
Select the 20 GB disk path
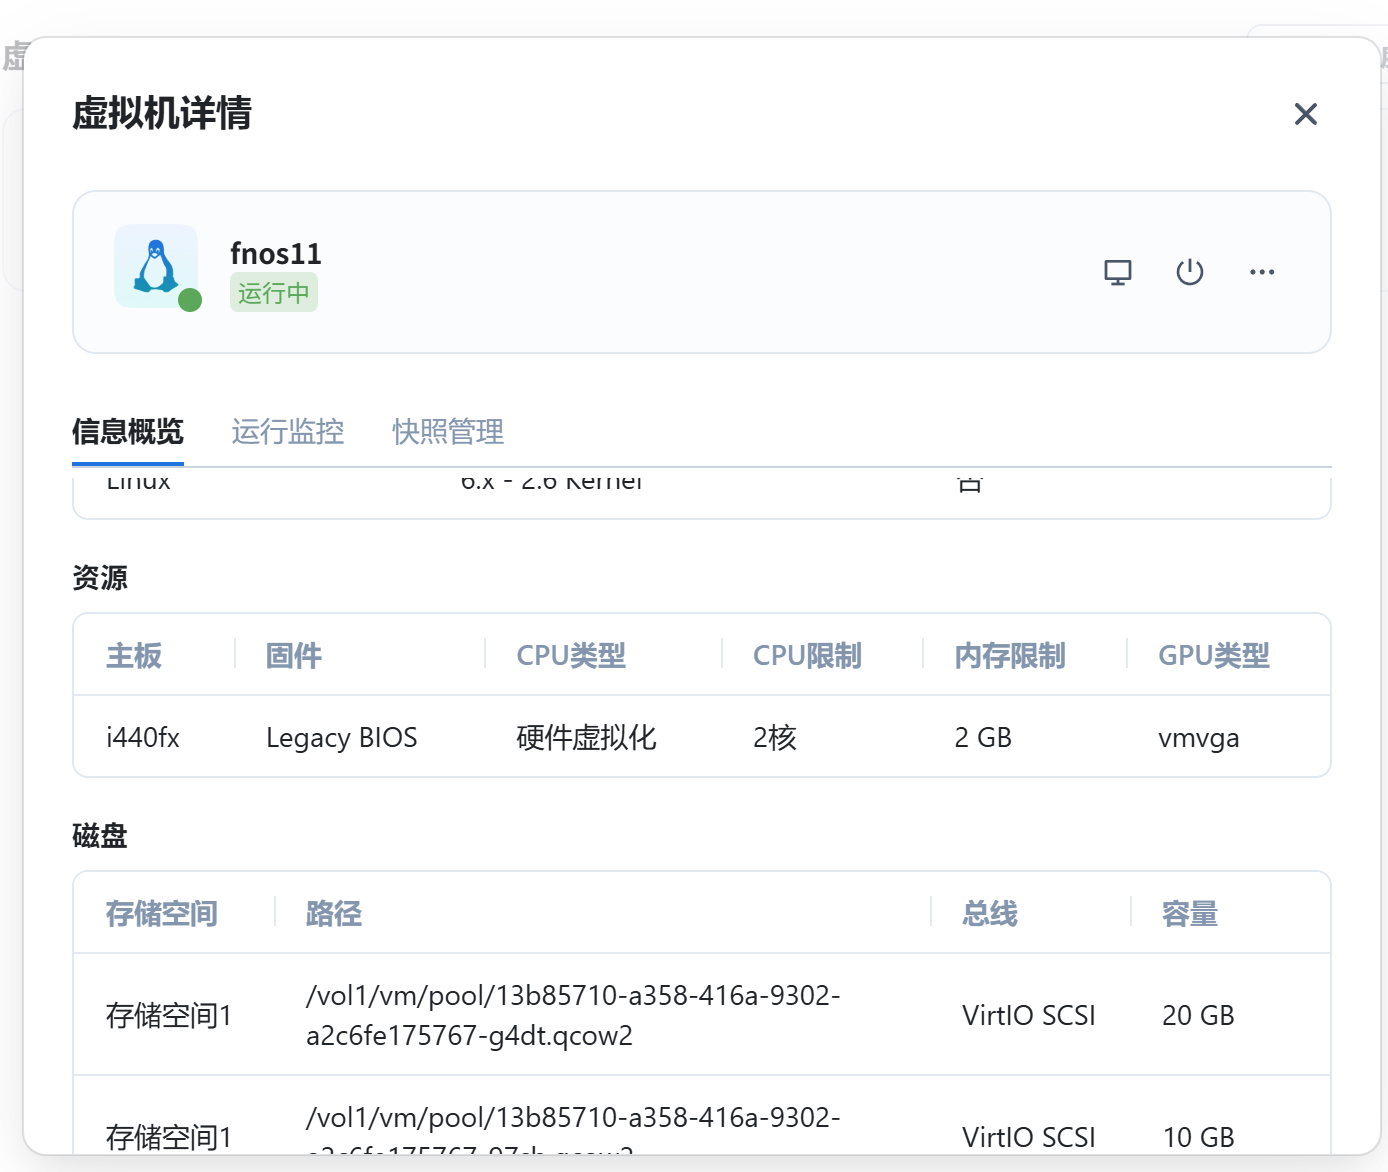(572, 1015)
